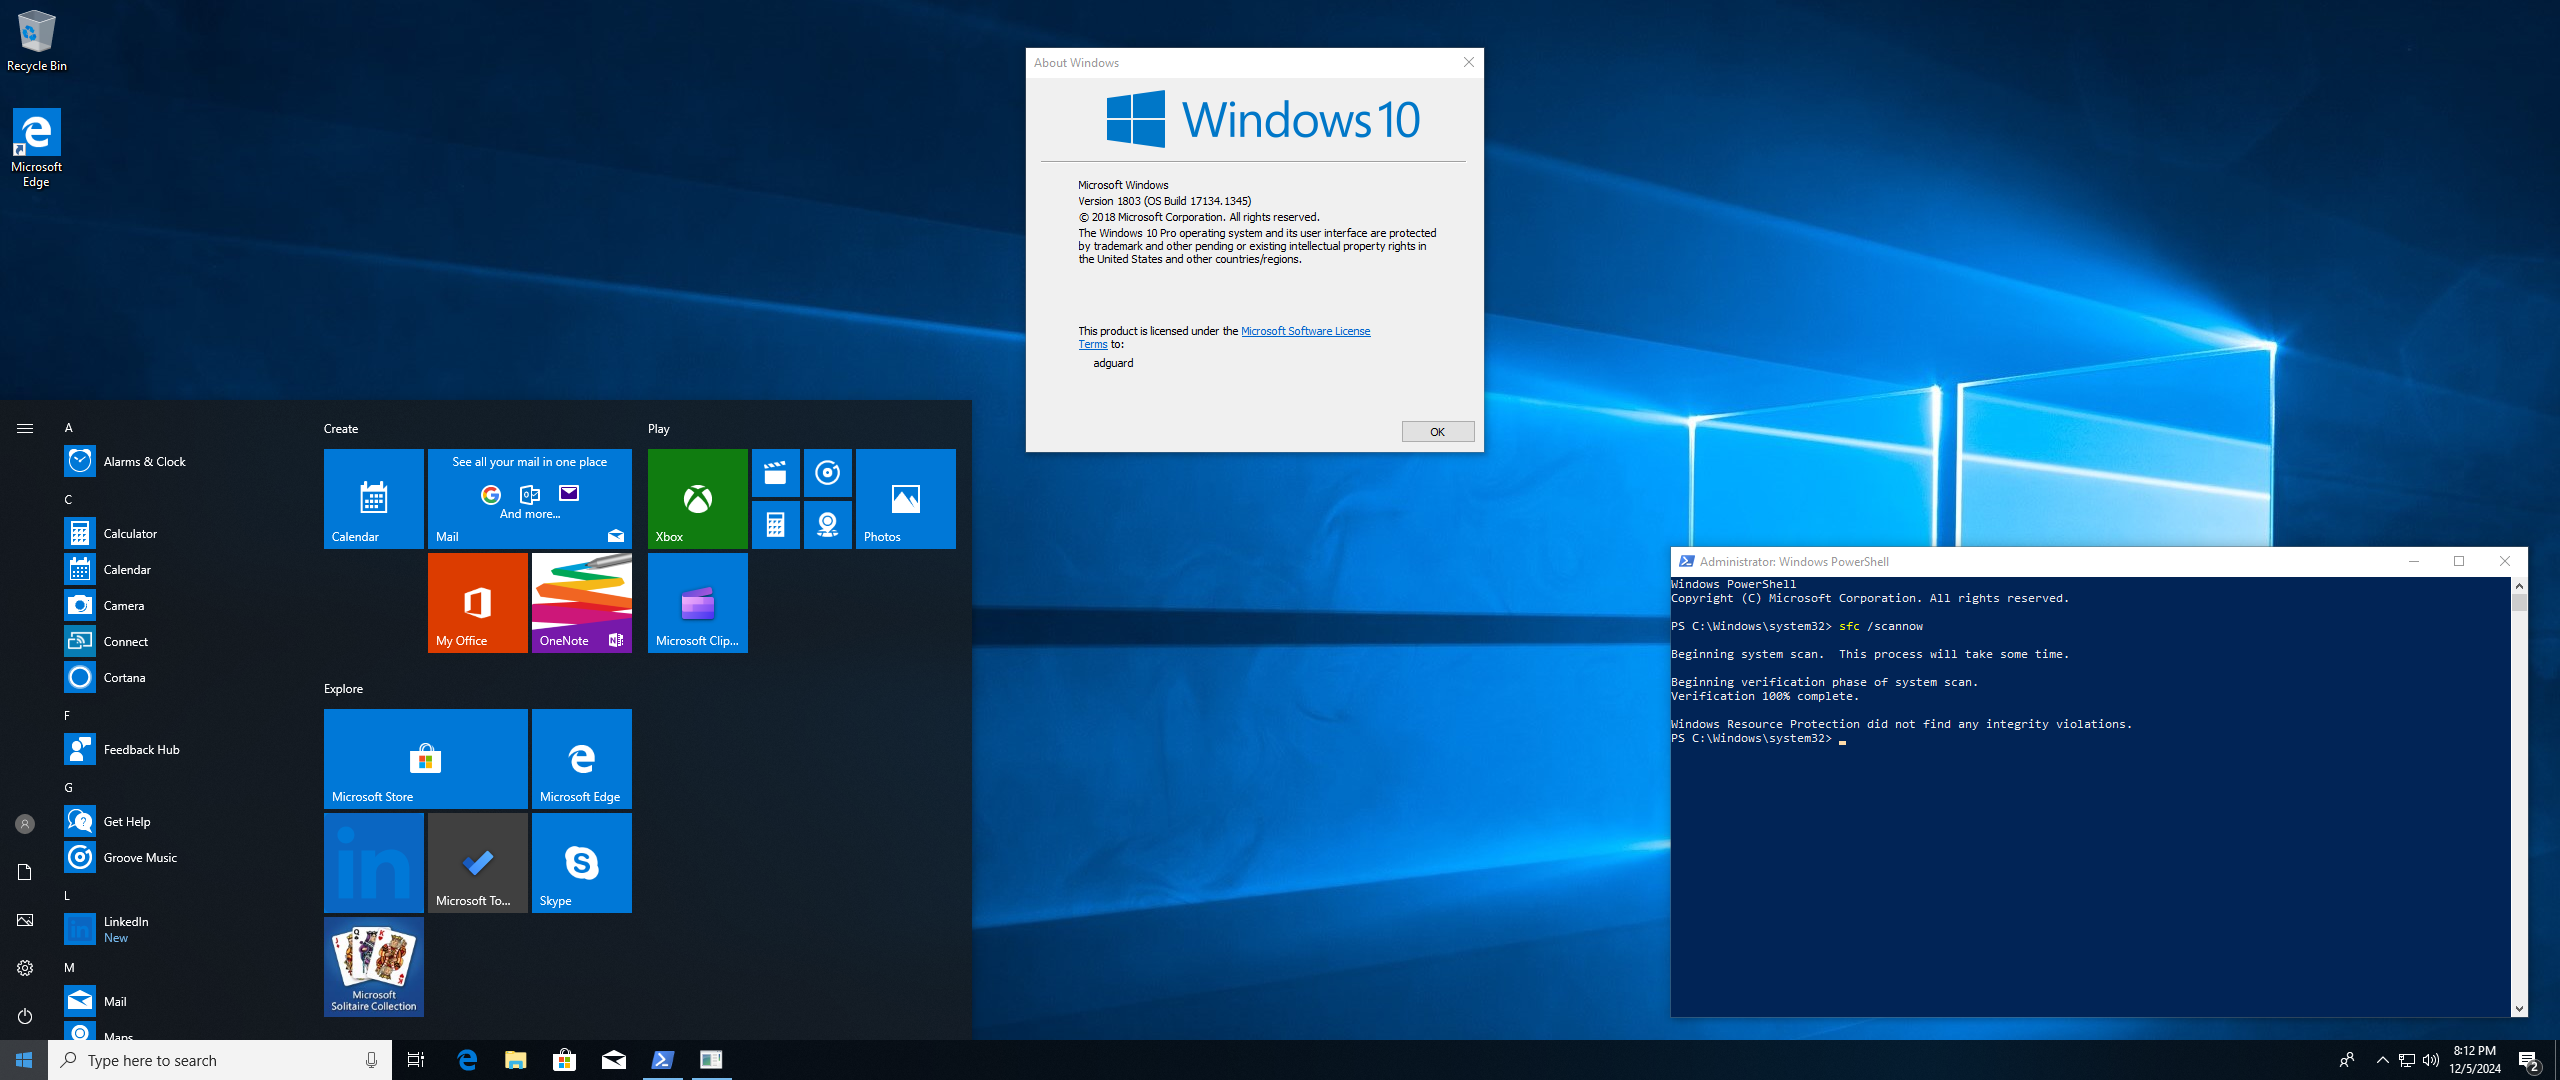Image resolution: width=2560 pixels, height=1080 pixels.
Task: Switch to PowerShell via taskbar icon
Action: (x=662, y=1060)
